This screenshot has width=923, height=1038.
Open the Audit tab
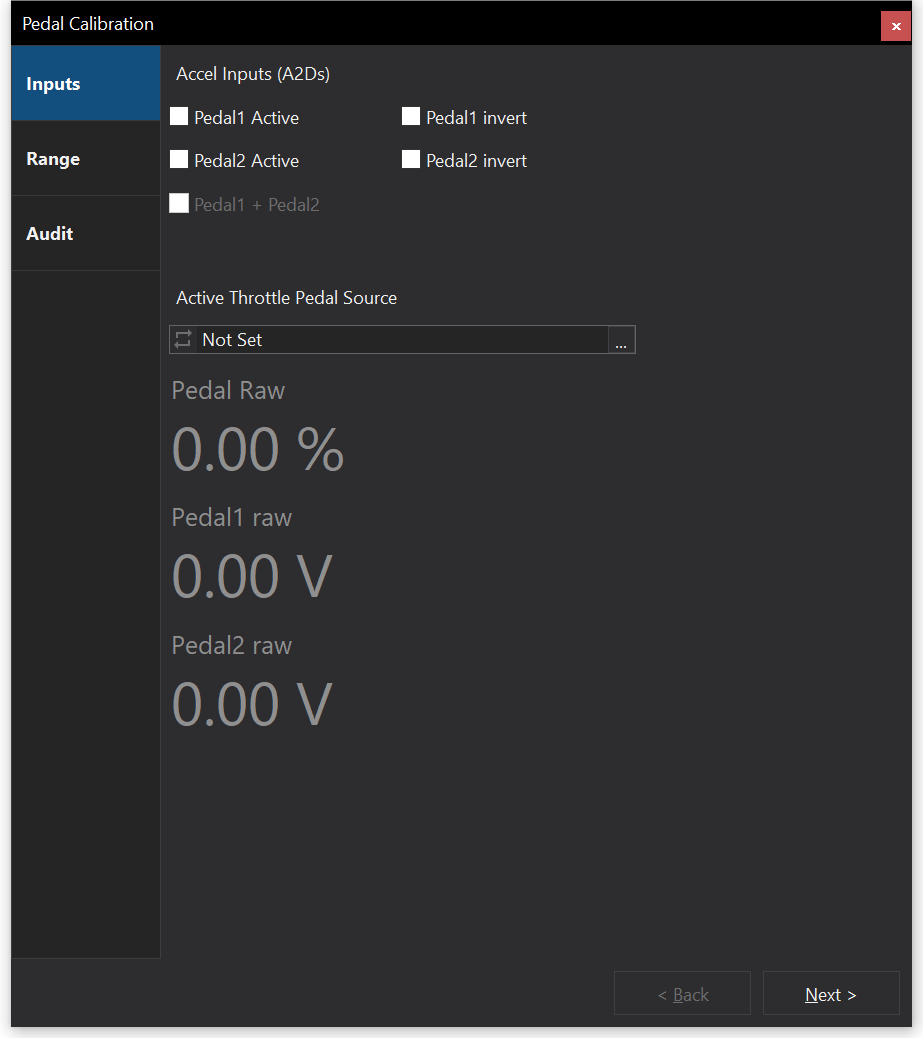pos(86,234)
